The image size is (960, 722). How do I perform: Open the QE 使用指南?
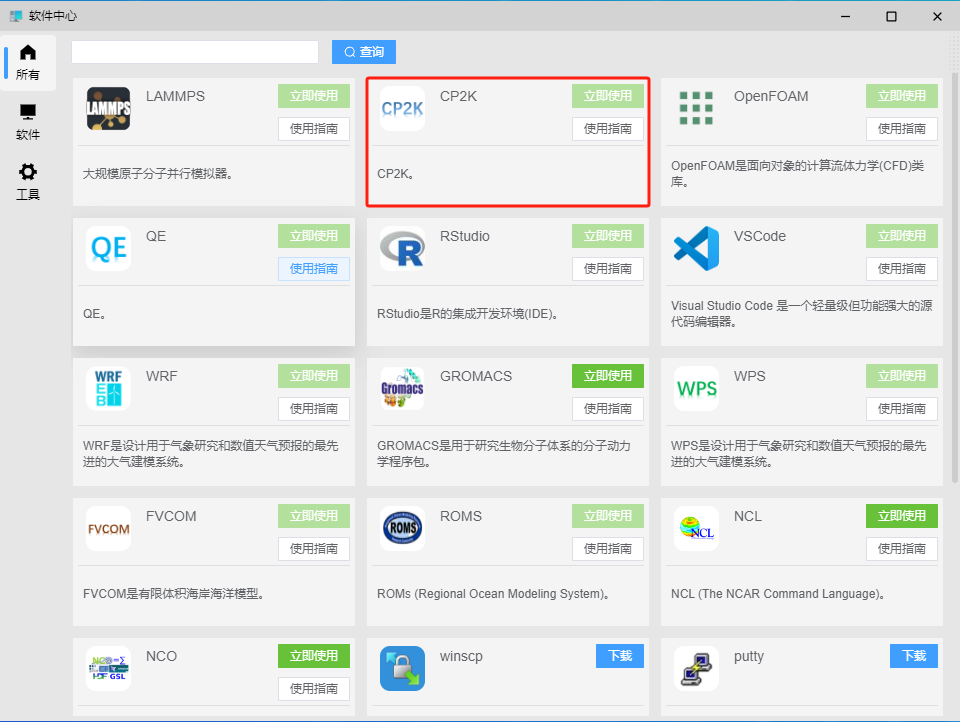click(x=313, y=269)
